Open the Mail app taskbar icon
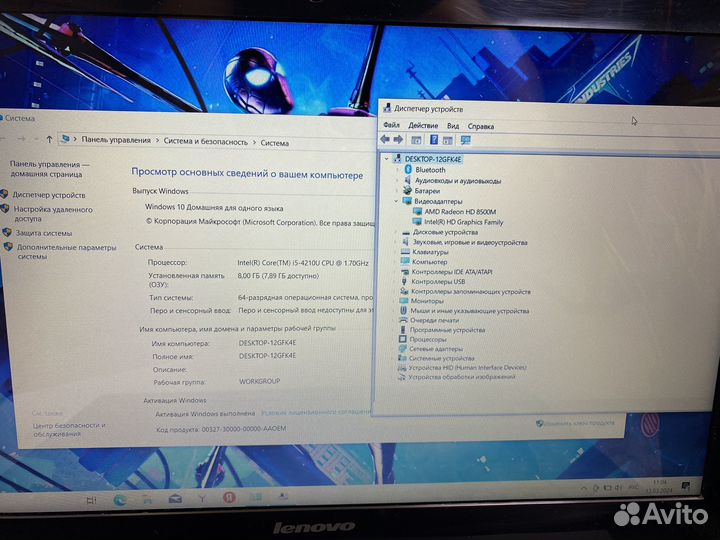Viewport: 720px width, 540px height. point(175,499)
